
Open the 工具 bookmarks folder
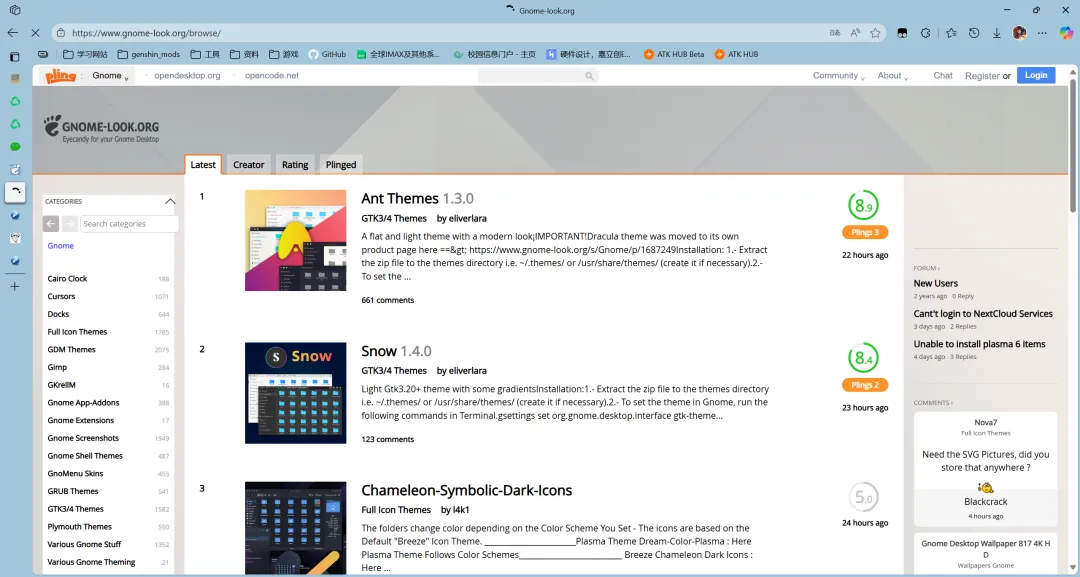(x=205, y=54)
